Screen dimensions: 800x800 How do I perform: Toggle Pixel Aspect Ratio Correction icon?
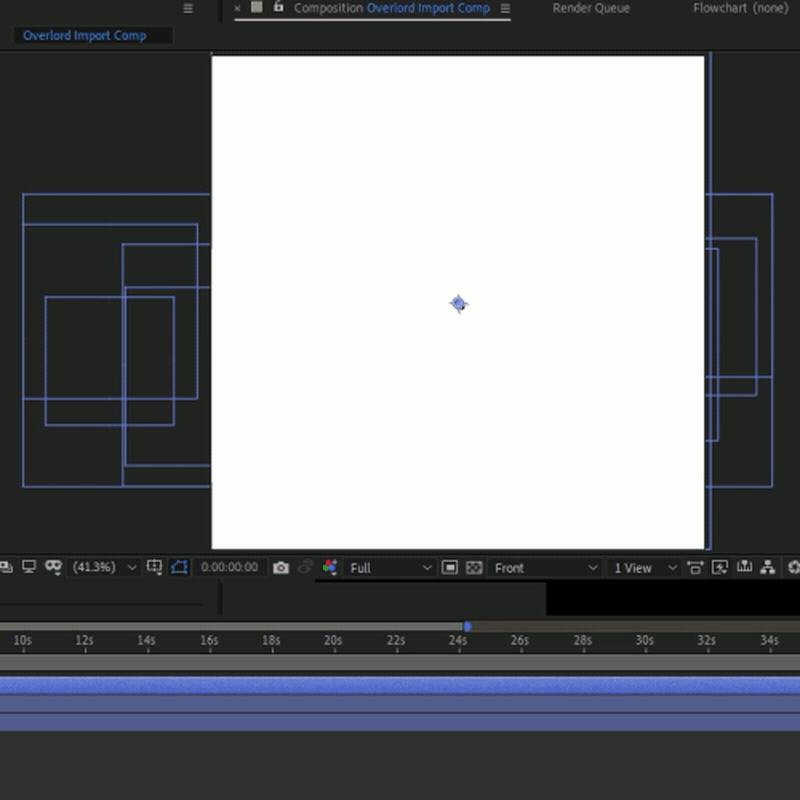point(695,567)
